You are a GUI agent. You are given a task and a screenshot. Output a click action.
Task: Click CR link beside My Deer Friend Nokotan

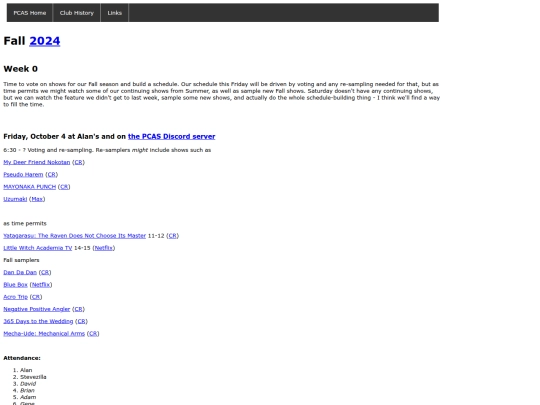pyautogui.click(x=78, y=162)
